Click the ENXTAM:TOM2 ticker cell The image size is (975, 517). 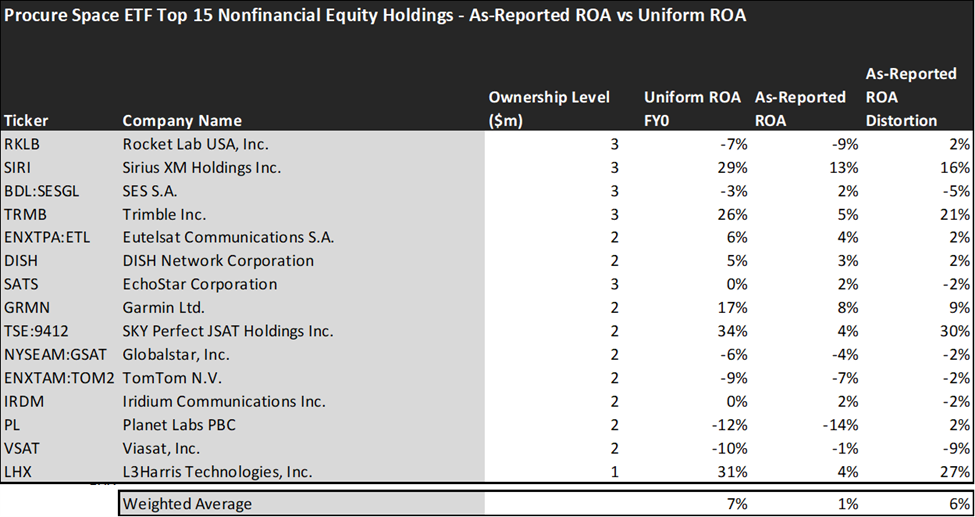pos(58,379)
